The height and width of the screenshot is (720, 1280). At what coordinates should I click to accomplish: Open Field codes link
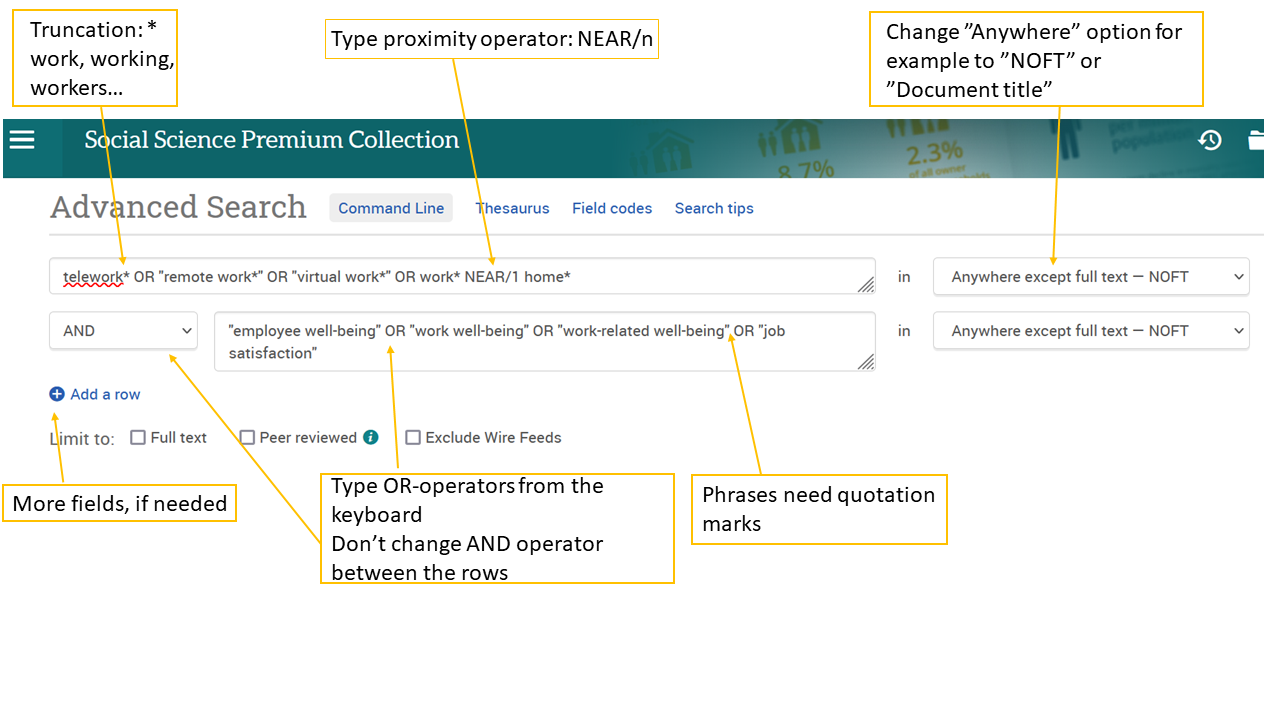click(612, 208)
